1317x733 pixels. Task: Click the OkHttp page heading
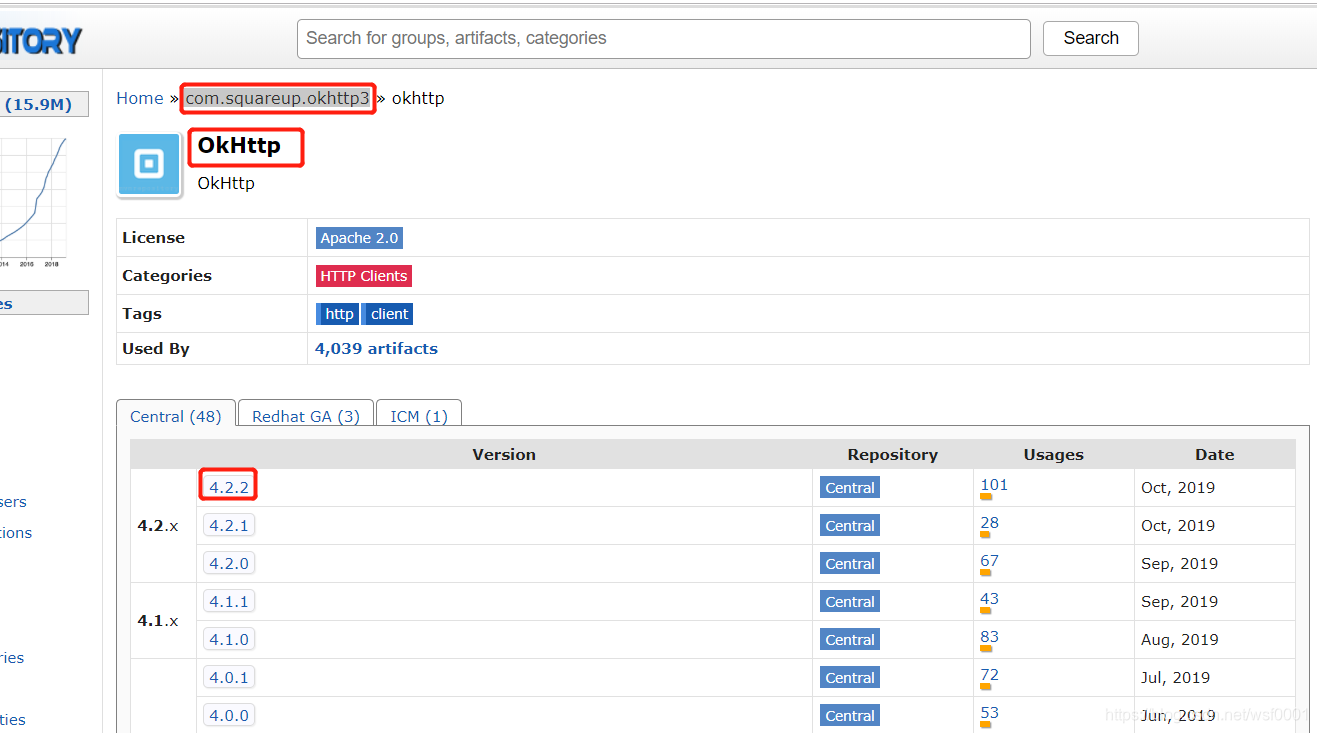[x=239, y=146]
